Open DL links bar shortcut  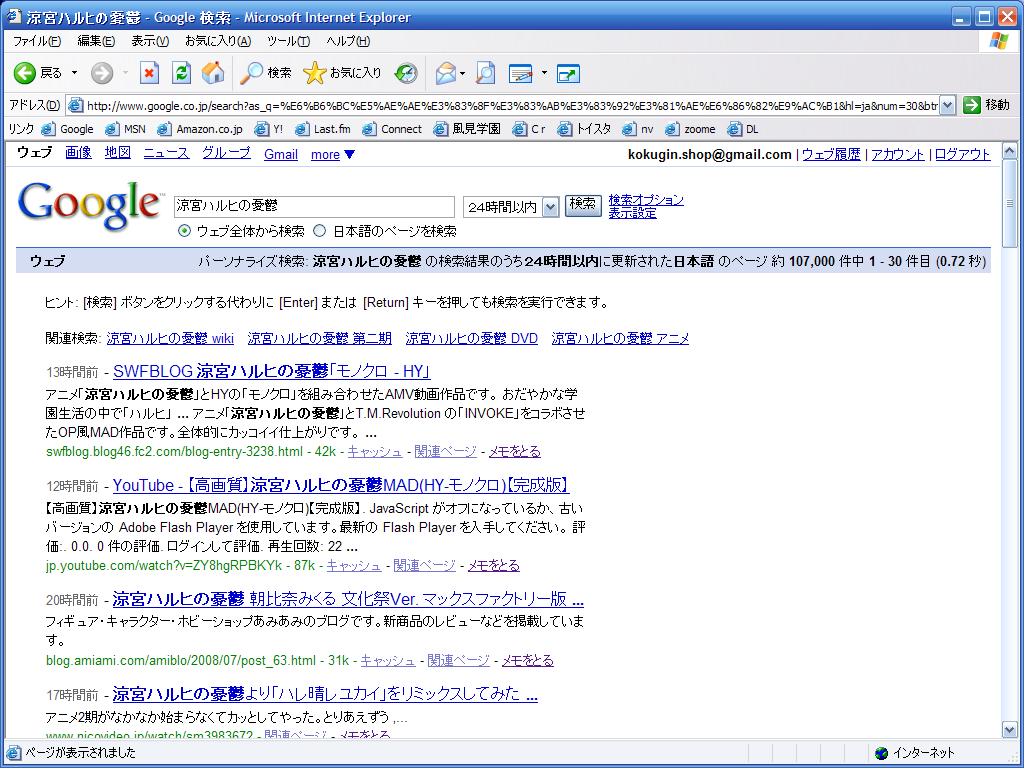pos(743,129)
